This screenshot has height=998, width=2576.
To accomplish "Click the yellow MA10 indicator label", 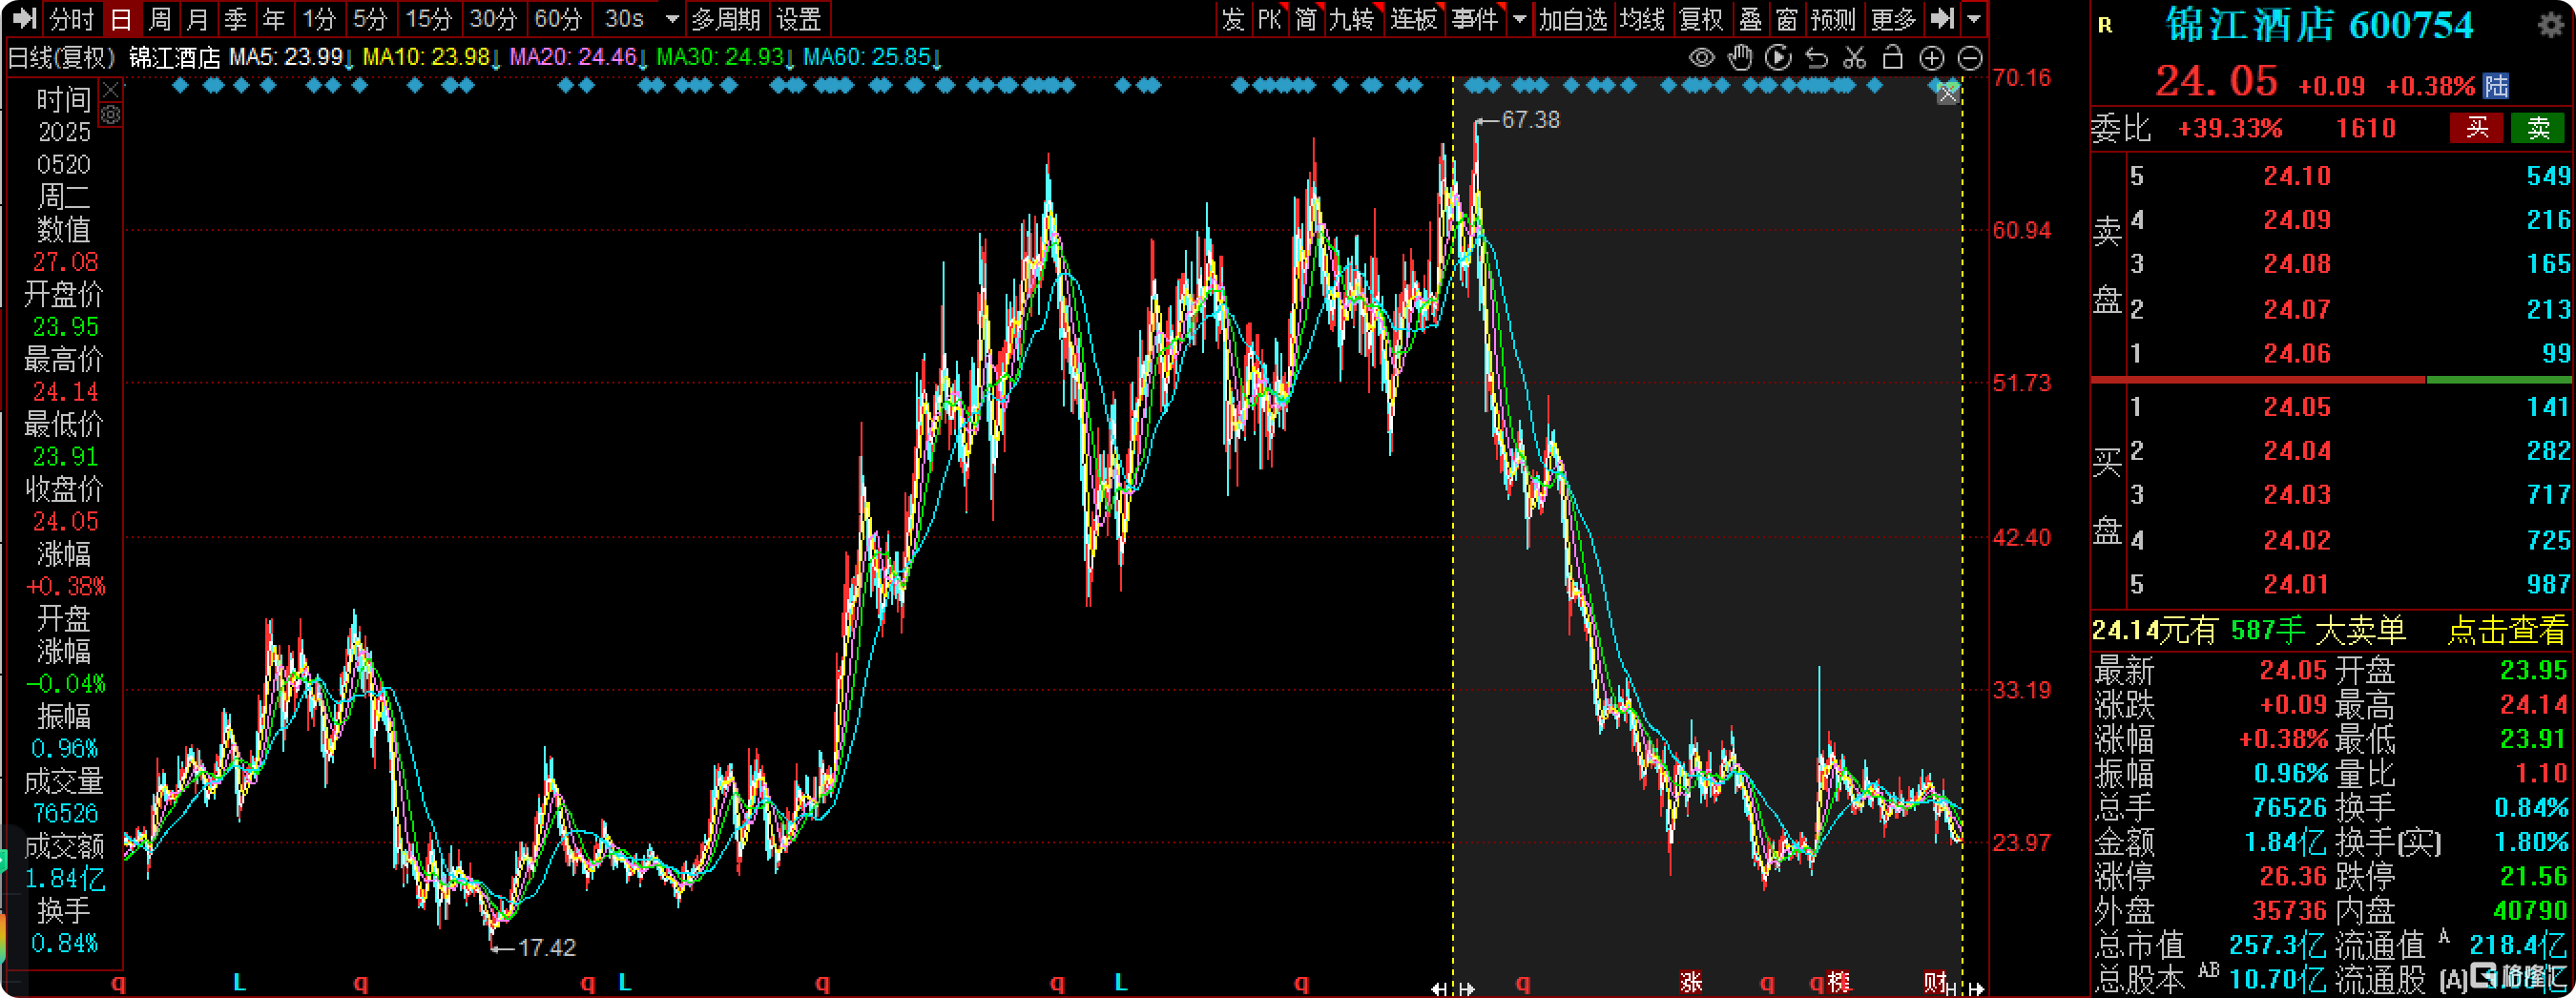I will tap(431, 57).
